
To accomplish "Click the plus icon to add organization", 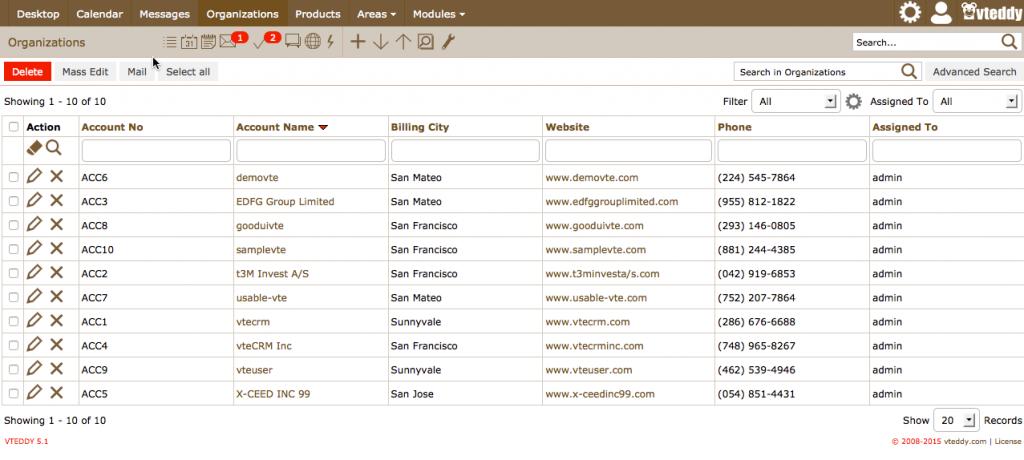I will pyautogui.click(x=358, y=42).
